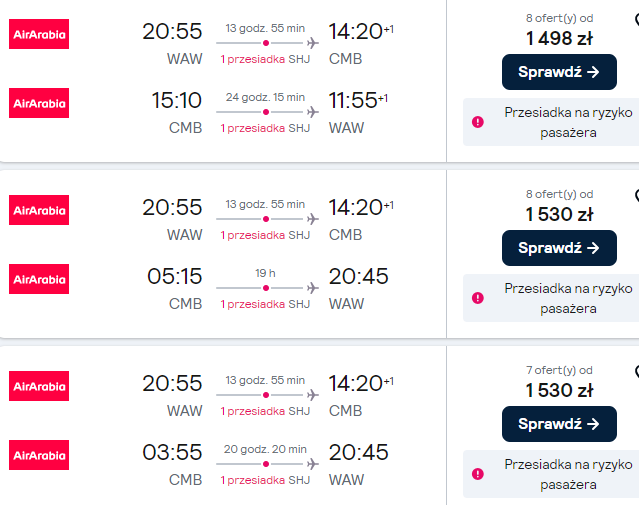
Task: Open the '1 przesiadka SHJ' link under 19 h
Action: tap(265, 304)
